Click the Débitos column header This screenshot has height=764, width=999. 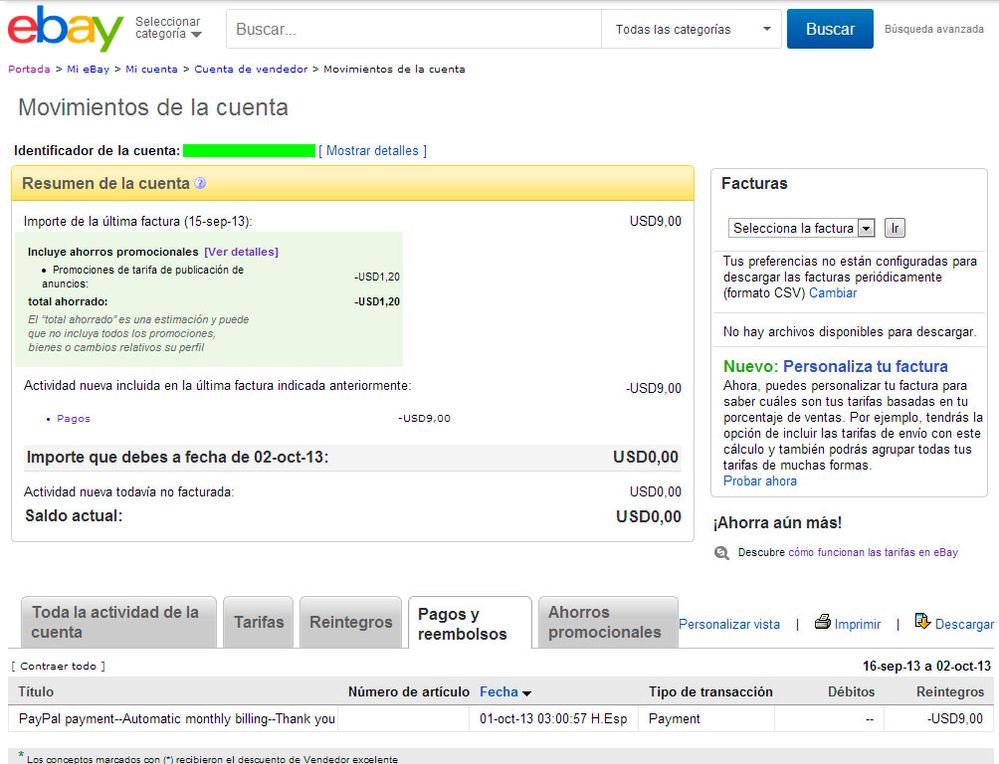[851, 692]
